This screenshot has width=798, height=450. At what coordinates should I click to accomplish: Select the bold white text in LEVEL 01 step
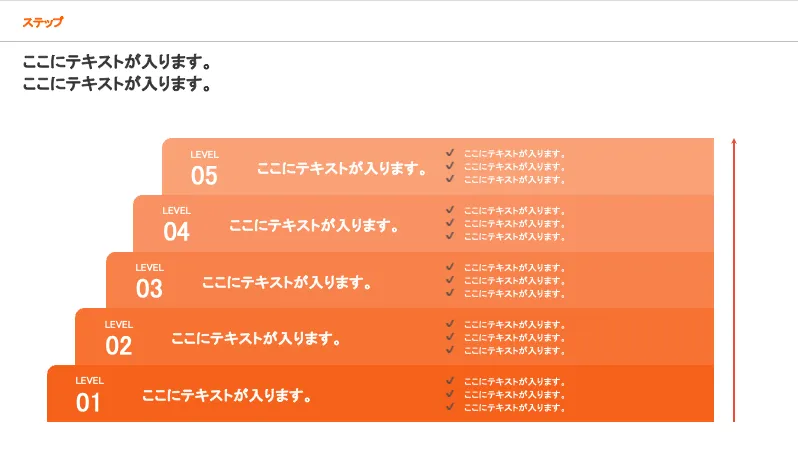point(227,395)
